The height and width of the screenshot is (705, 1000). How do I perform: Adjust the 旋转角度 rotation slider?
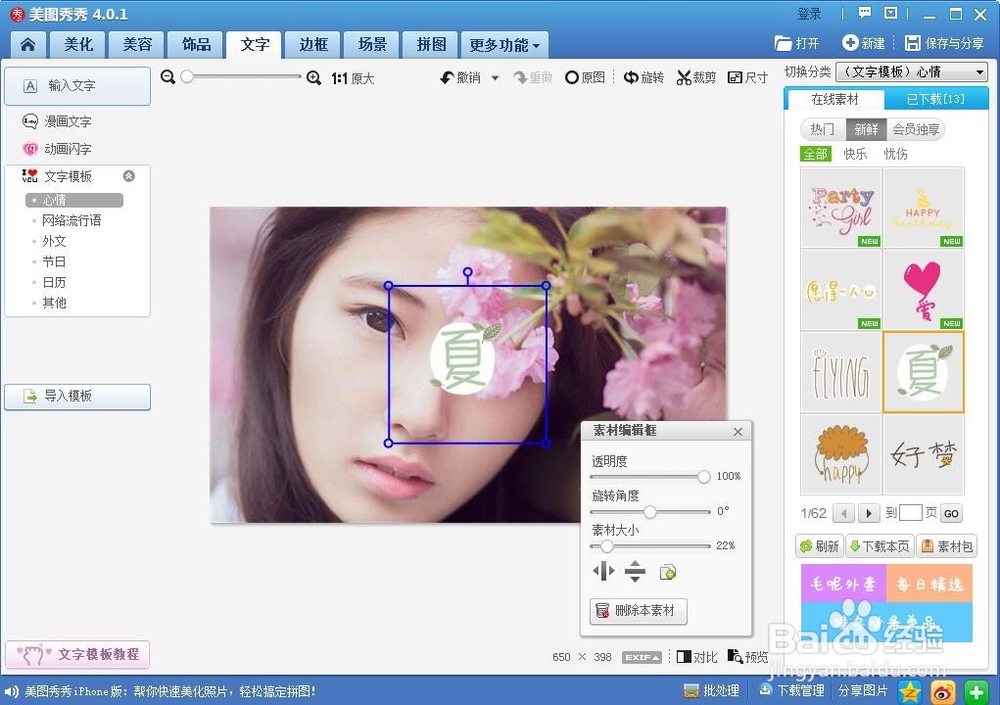(x=650, y=512)
